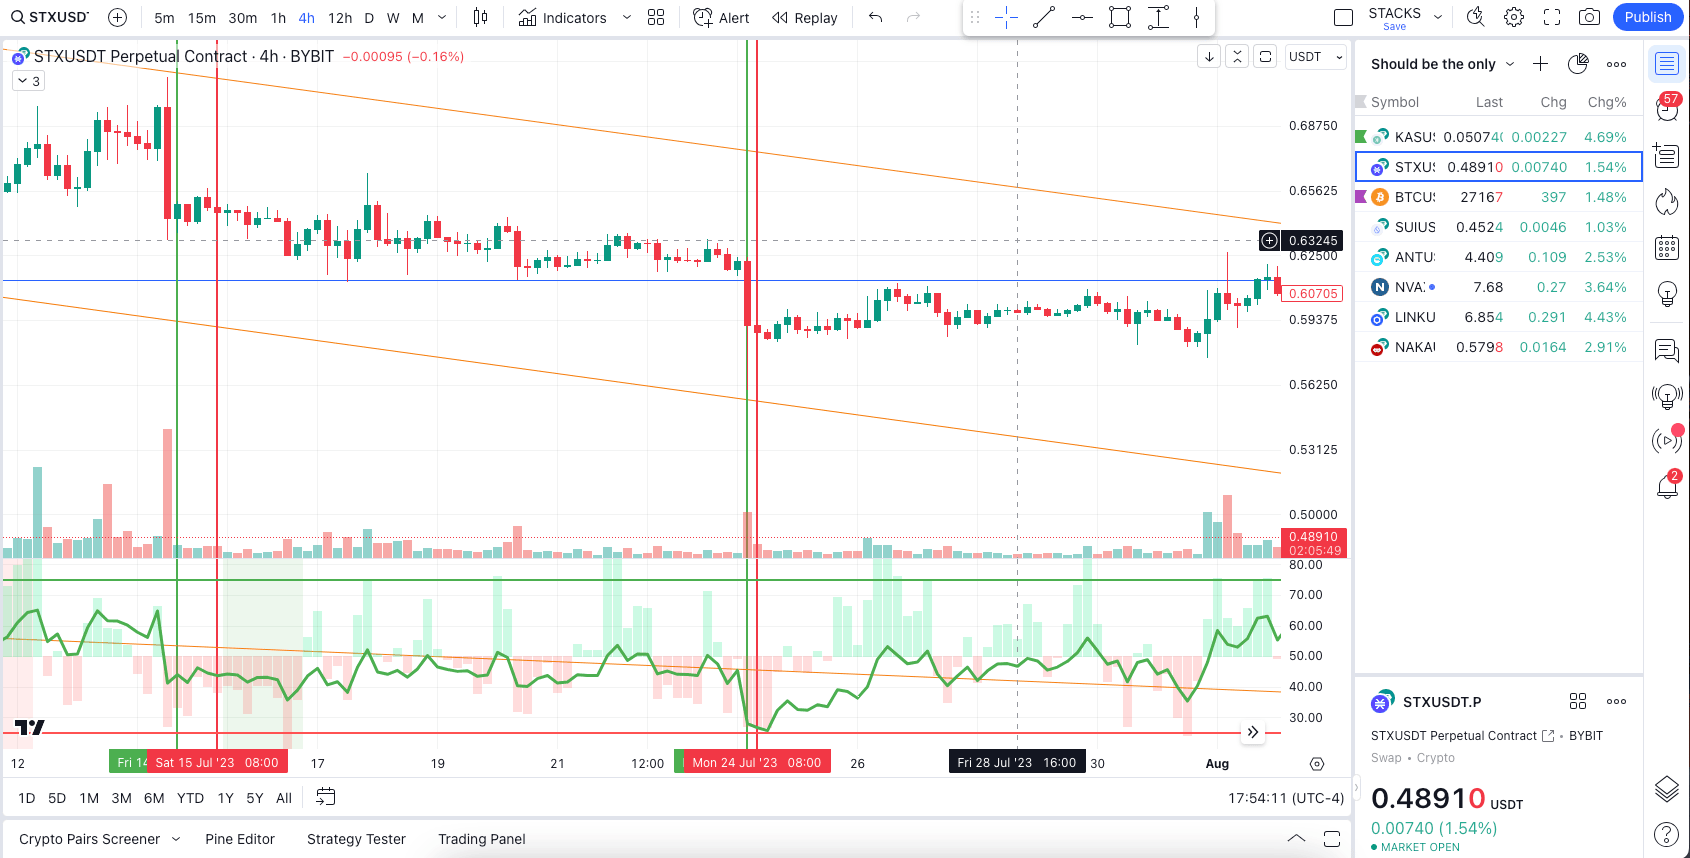This screenshot has width=1690, height=858.
Task: Collapse the indicator legend showing 3
Action: [x=28, y=81]
